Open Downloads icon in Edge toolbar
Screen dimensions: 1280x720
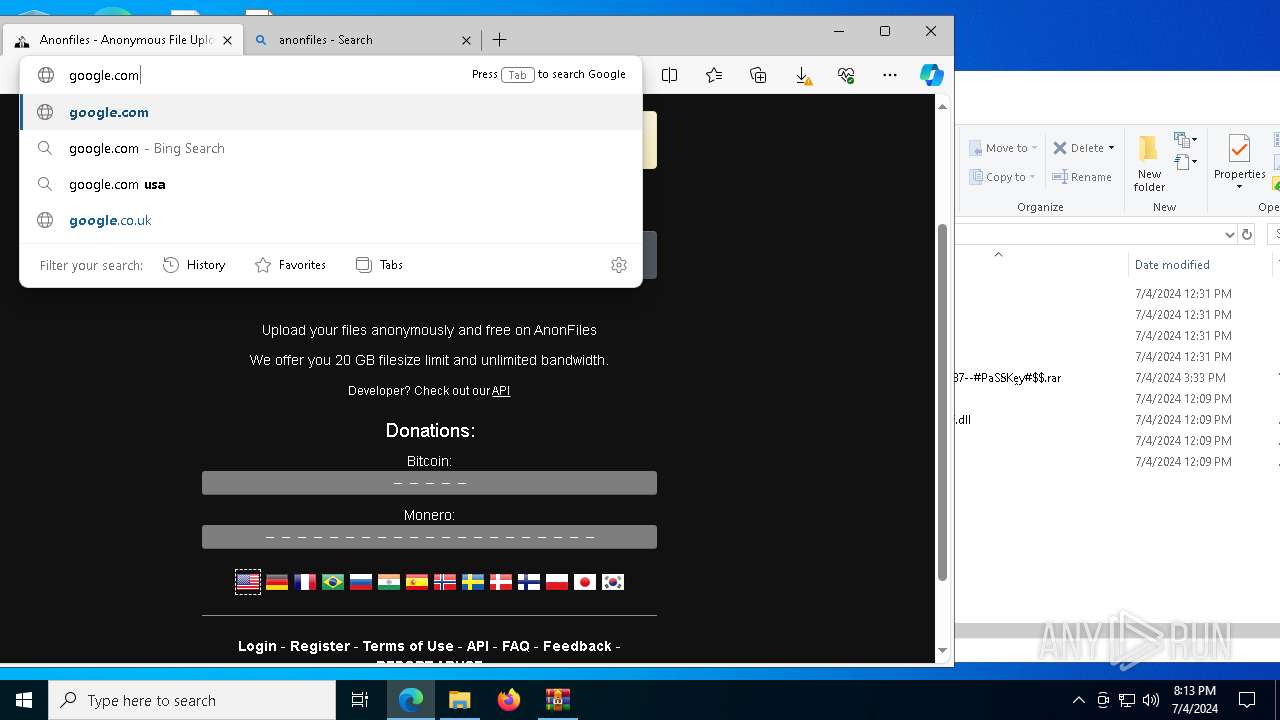pyautogui.click(x=802, y=75)
